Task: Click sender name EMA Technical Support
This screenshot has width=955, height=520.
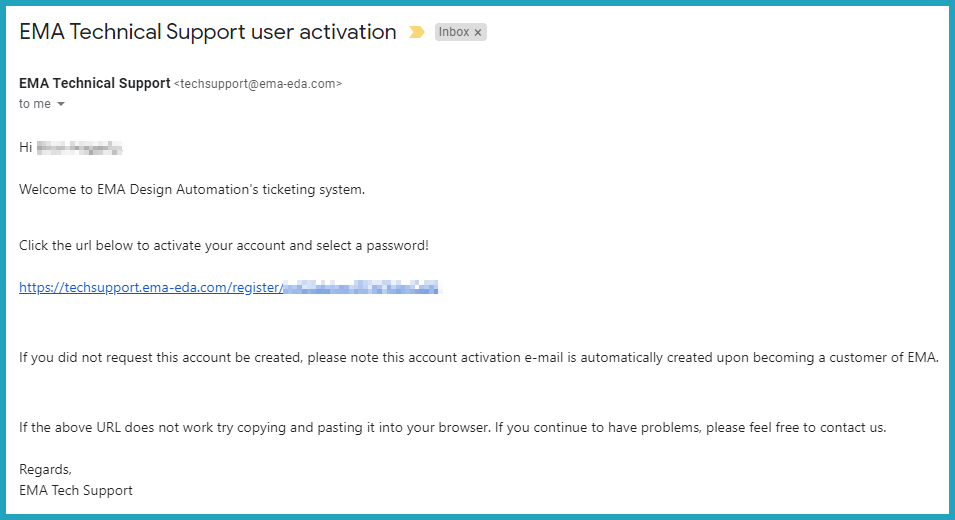Action: click(95, 84)
